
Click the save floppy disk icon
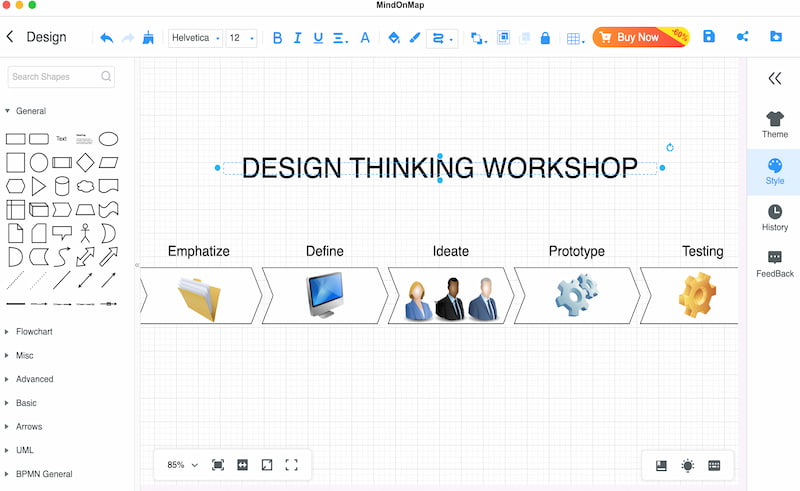coord(709,36)
